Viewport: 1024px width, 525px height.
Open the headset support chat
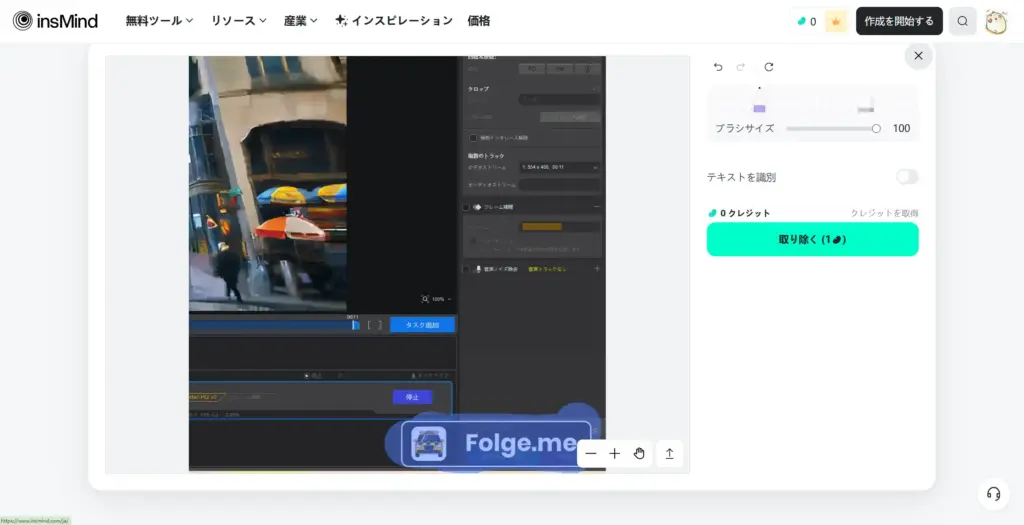(993, 494)
